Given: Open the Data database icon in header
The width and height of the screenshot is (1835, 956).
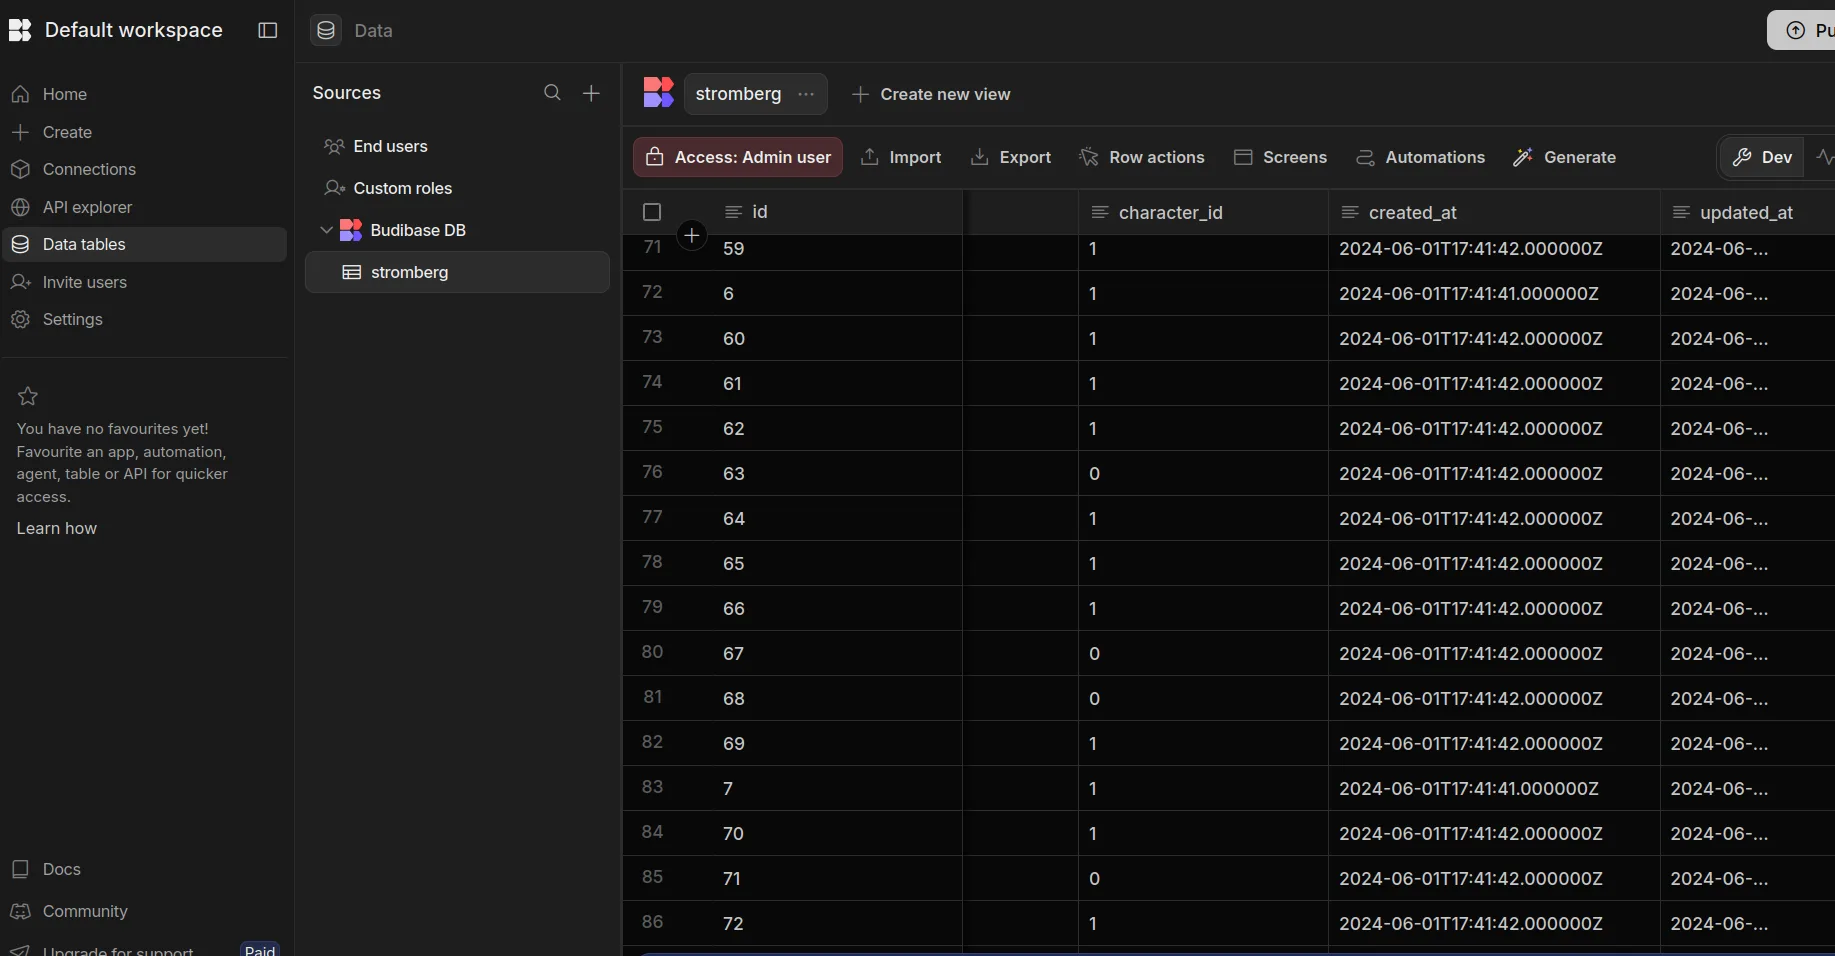Looking at the screenshot, I should (x=326, y=30).
